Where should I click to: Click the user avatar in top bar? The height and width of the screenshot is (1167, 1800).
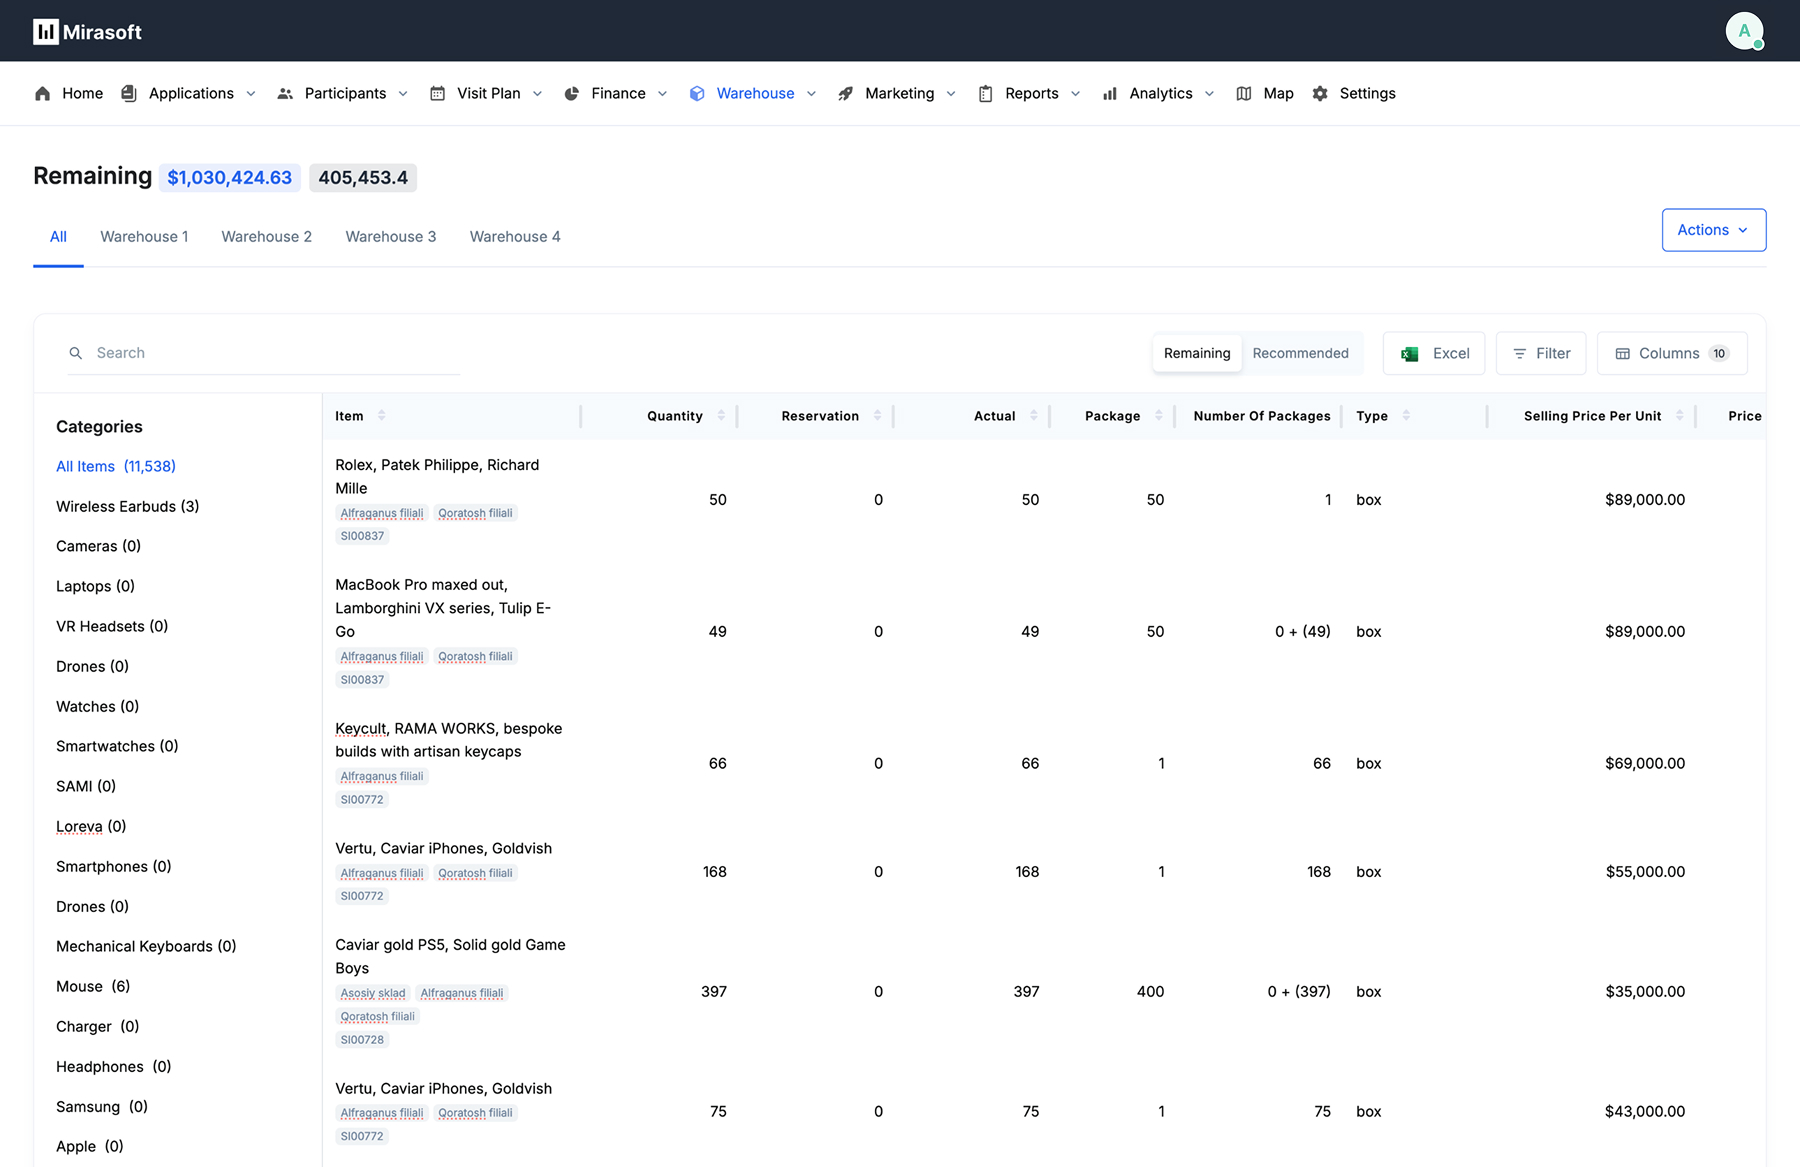coord(1744,31)
